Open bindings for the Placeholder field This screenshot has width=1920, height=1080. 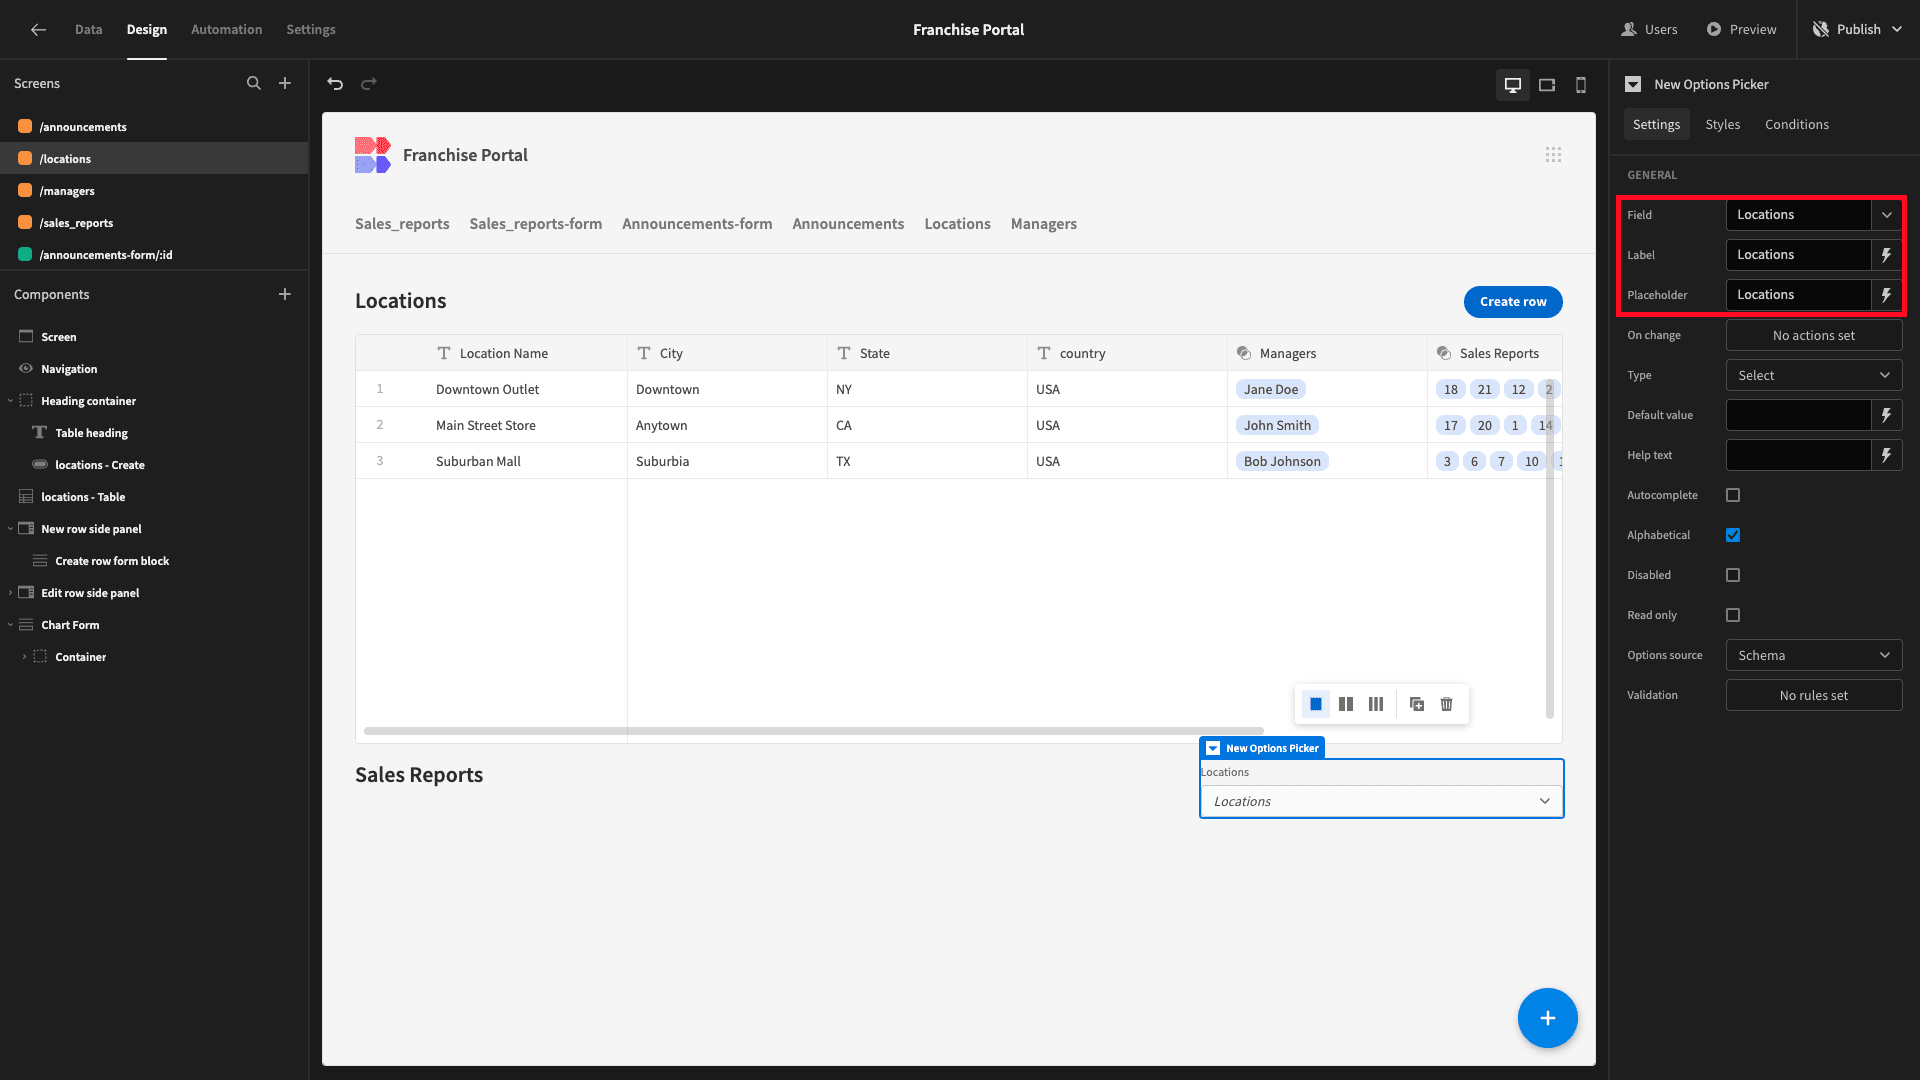[x=1887, y=295]
